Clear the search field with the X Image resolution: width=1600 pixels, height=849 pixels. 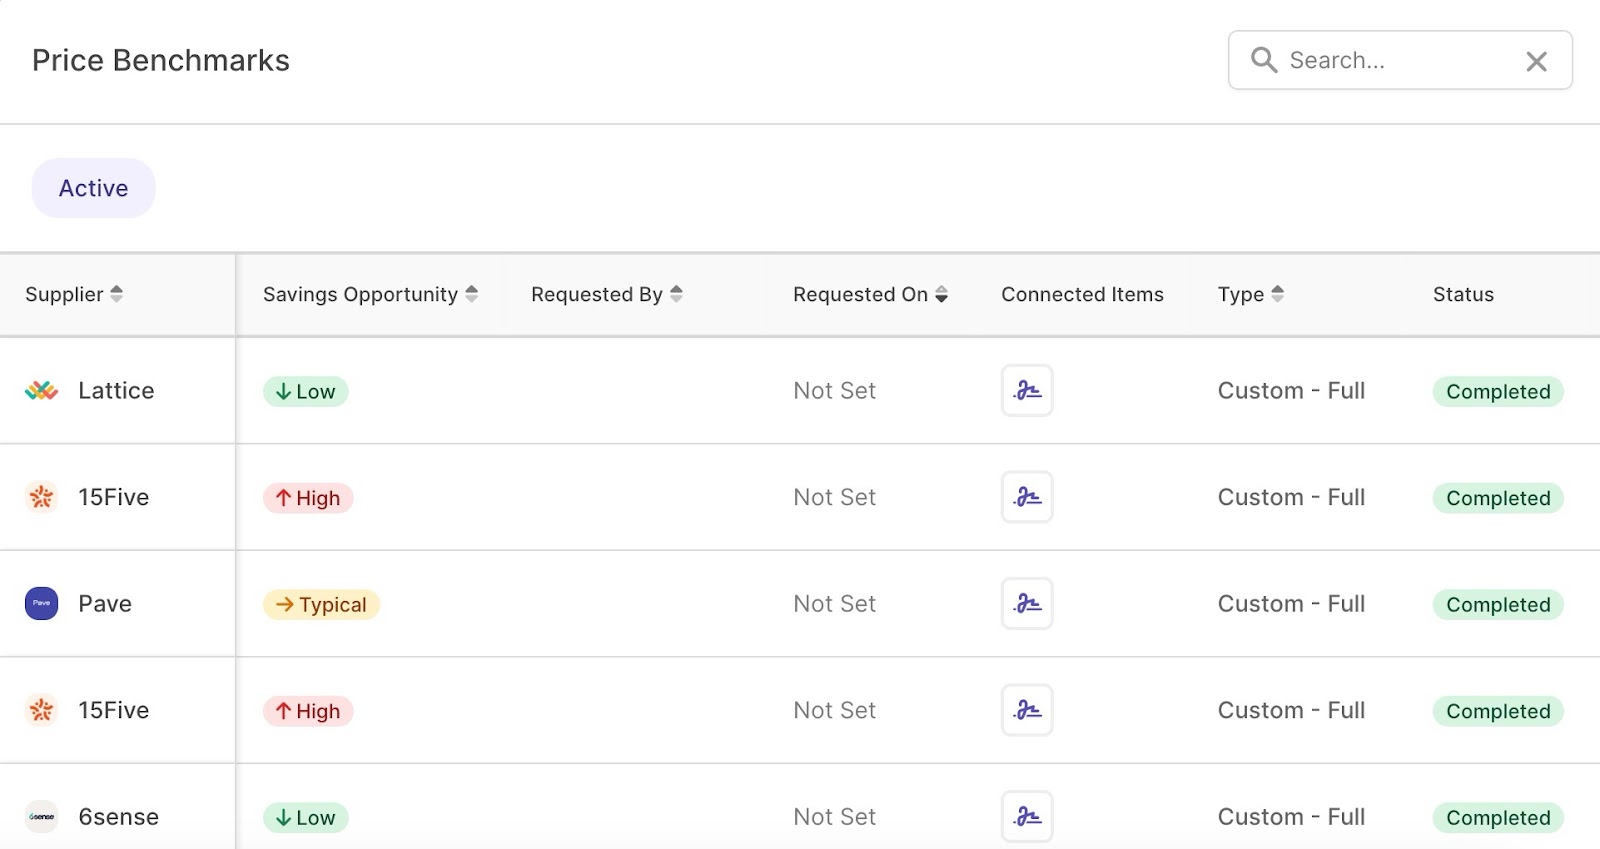[x=1537, y=61]
